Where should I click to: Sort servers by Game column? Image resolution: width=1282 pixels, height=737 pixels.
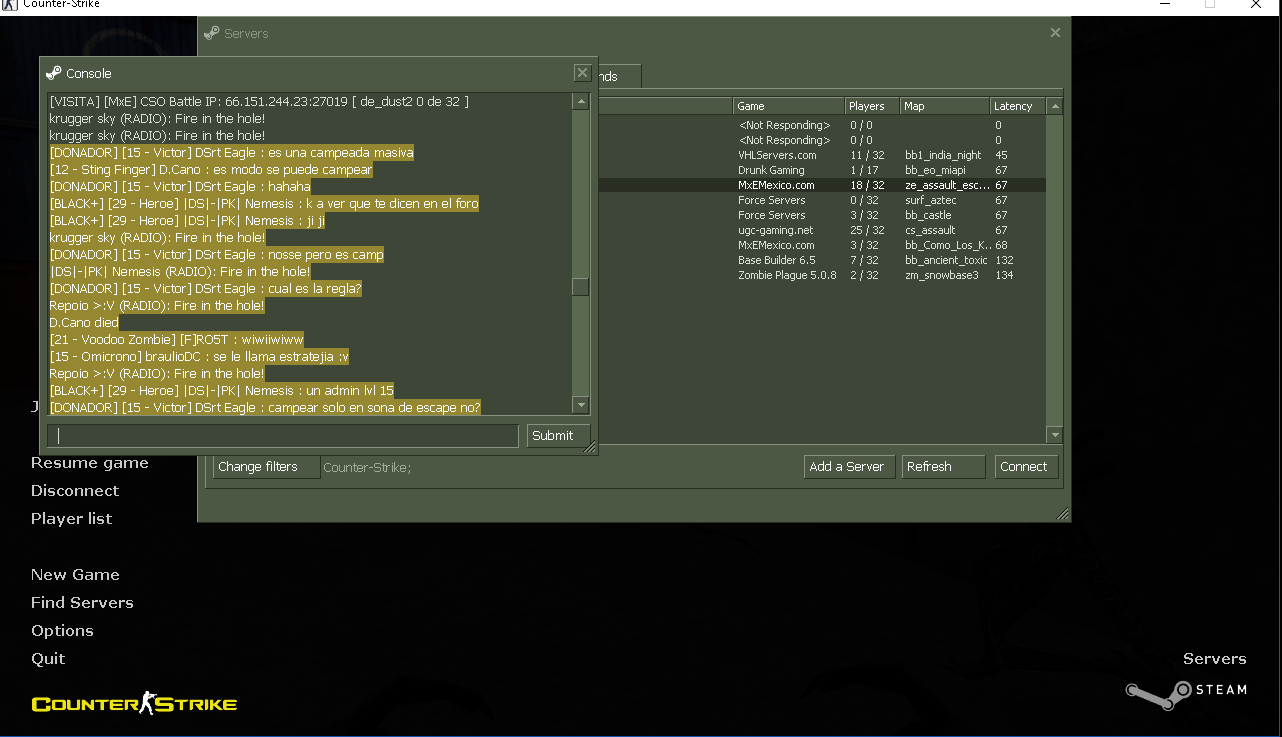tap(788, 106)
